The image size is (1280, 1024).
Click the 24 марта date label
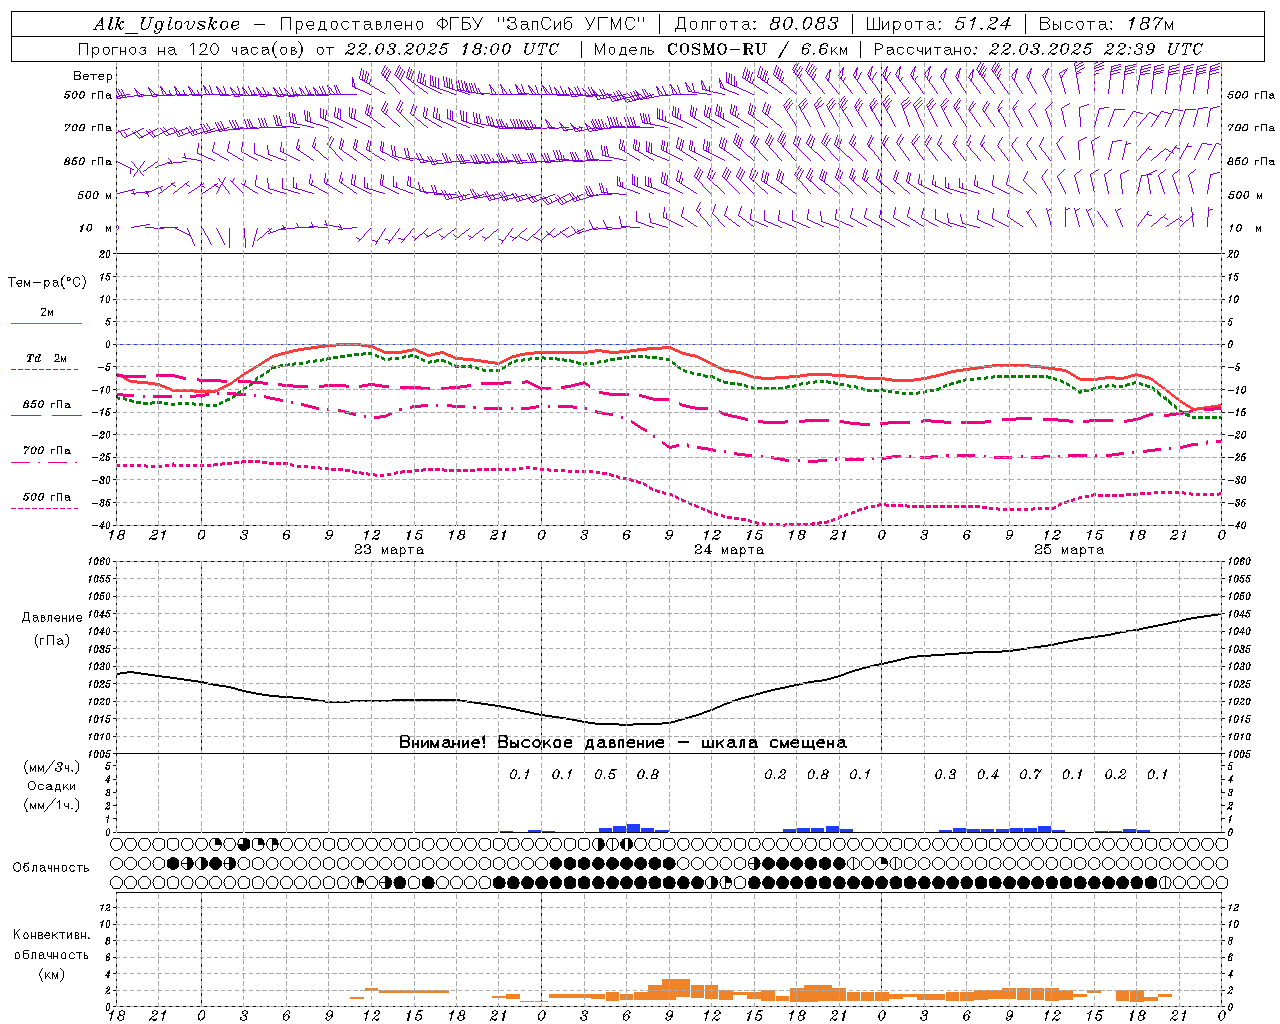coord(729,550)
